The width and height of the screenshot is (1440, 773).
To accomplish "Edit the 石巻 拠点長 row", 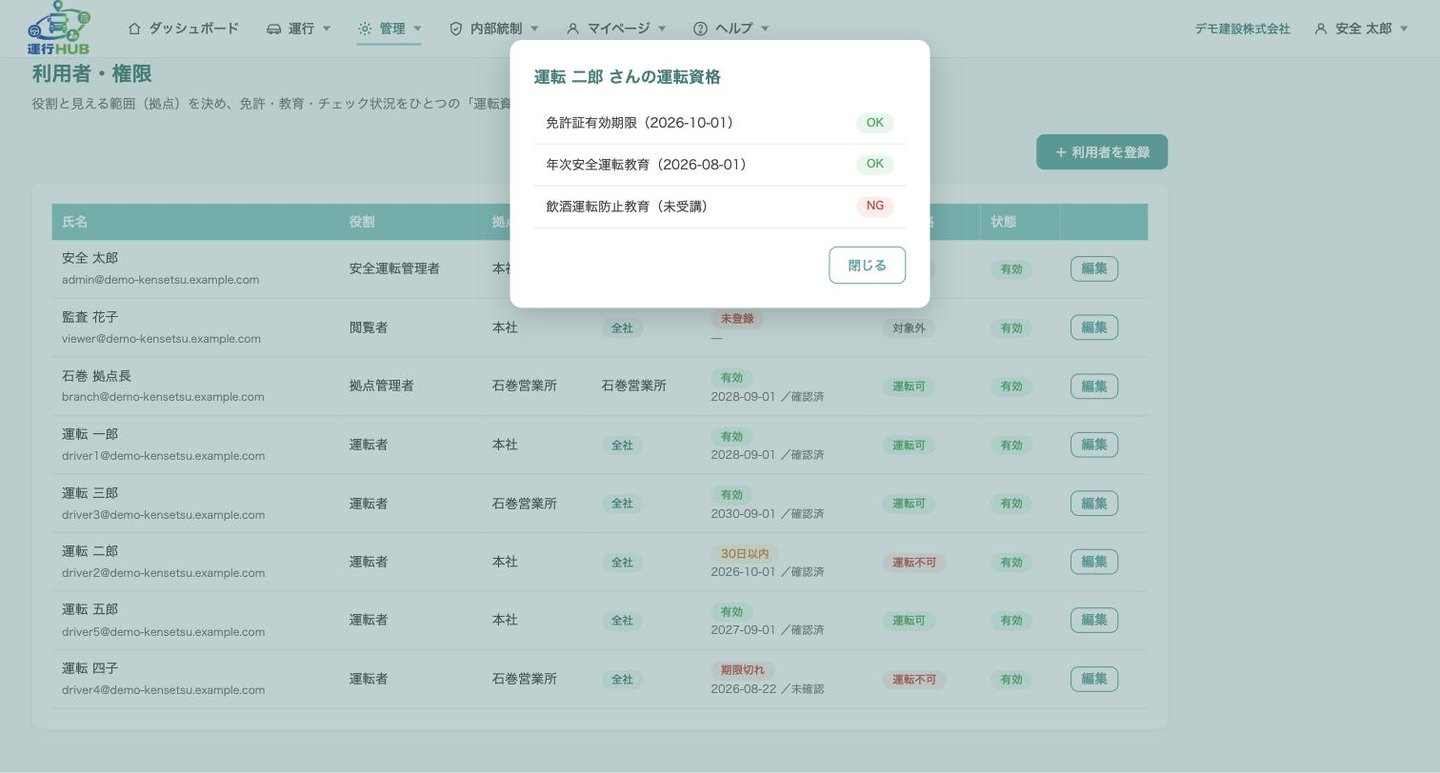I will (x=1094, y=386).
